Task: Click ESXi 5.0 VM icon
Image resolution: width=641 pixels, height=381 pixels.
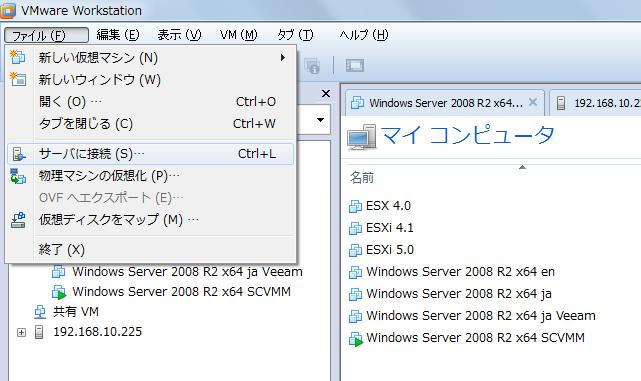Action: 356,250
